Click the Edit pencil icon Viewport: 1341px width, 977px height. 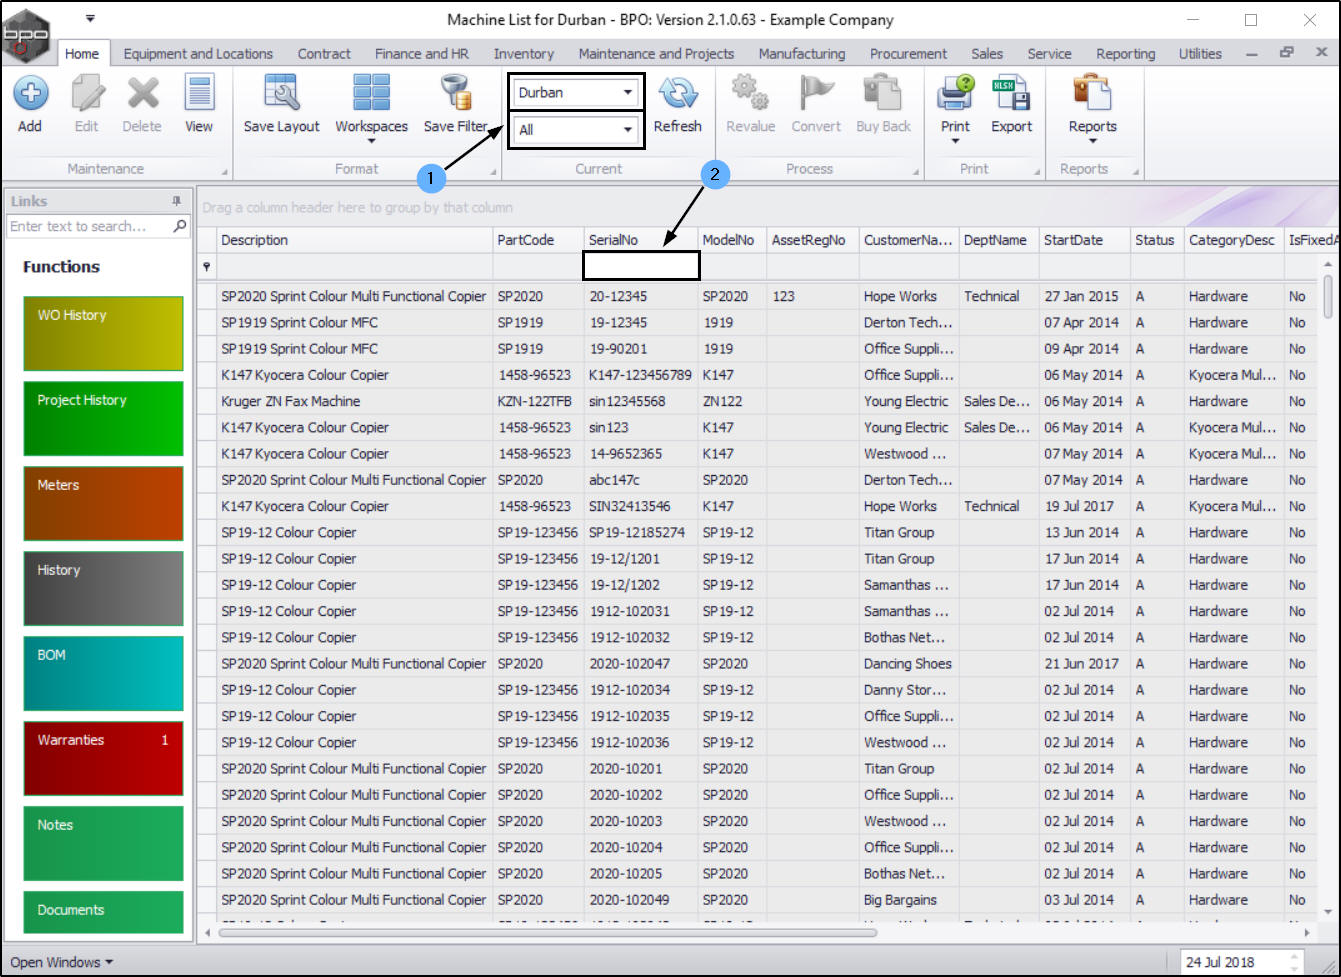(x=87, y=94)
